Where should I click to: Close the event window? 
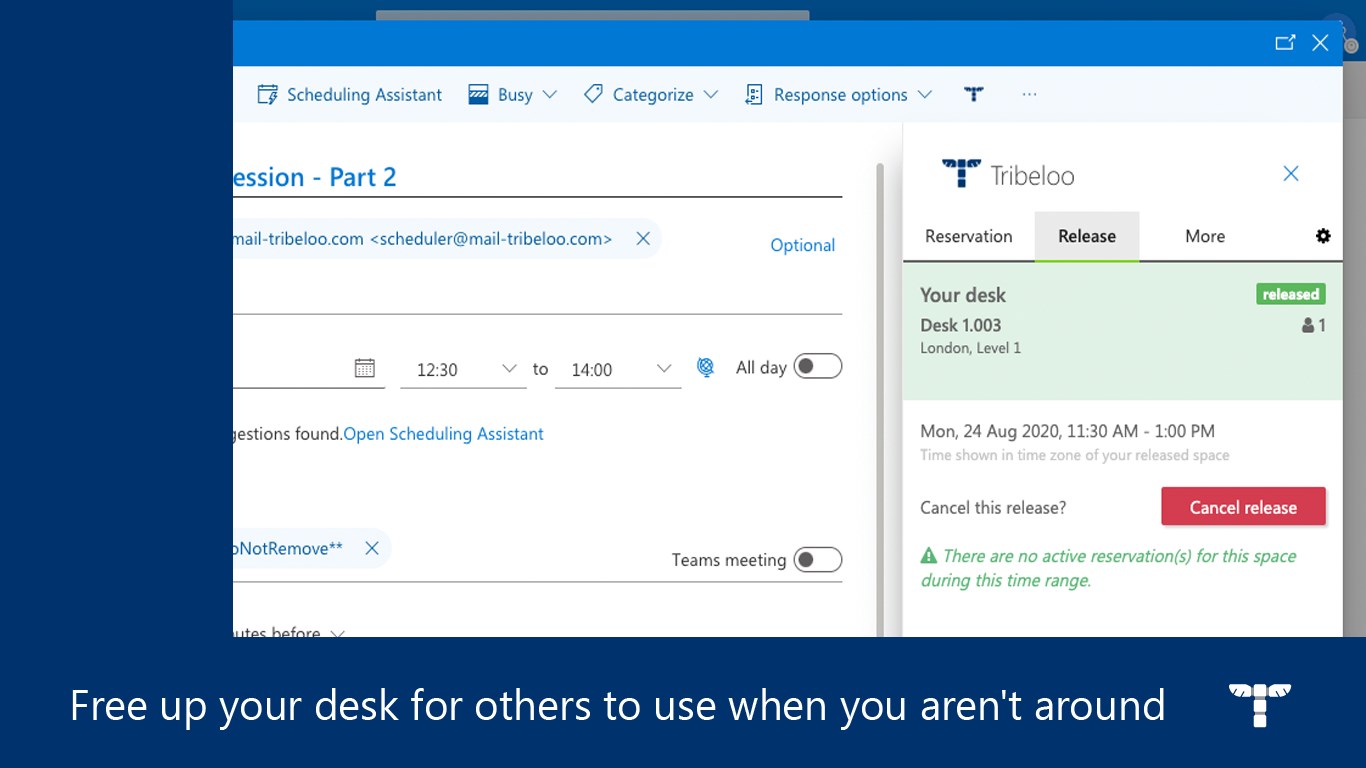[1320, 42]
